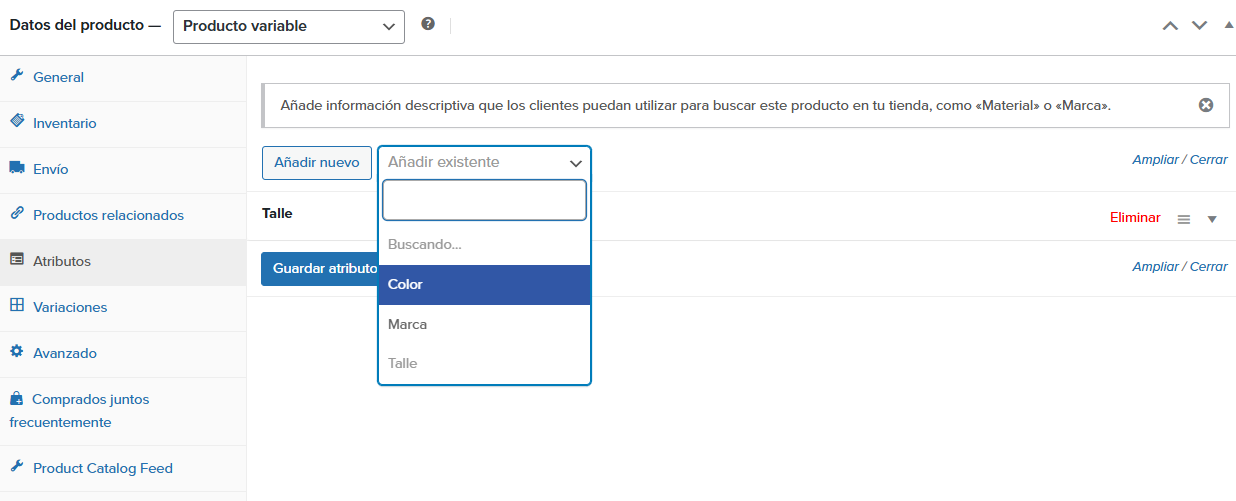Screen dimensions: 1236x501
Task: Open the Avanzado tab
Action: click(x=123, y=353)
